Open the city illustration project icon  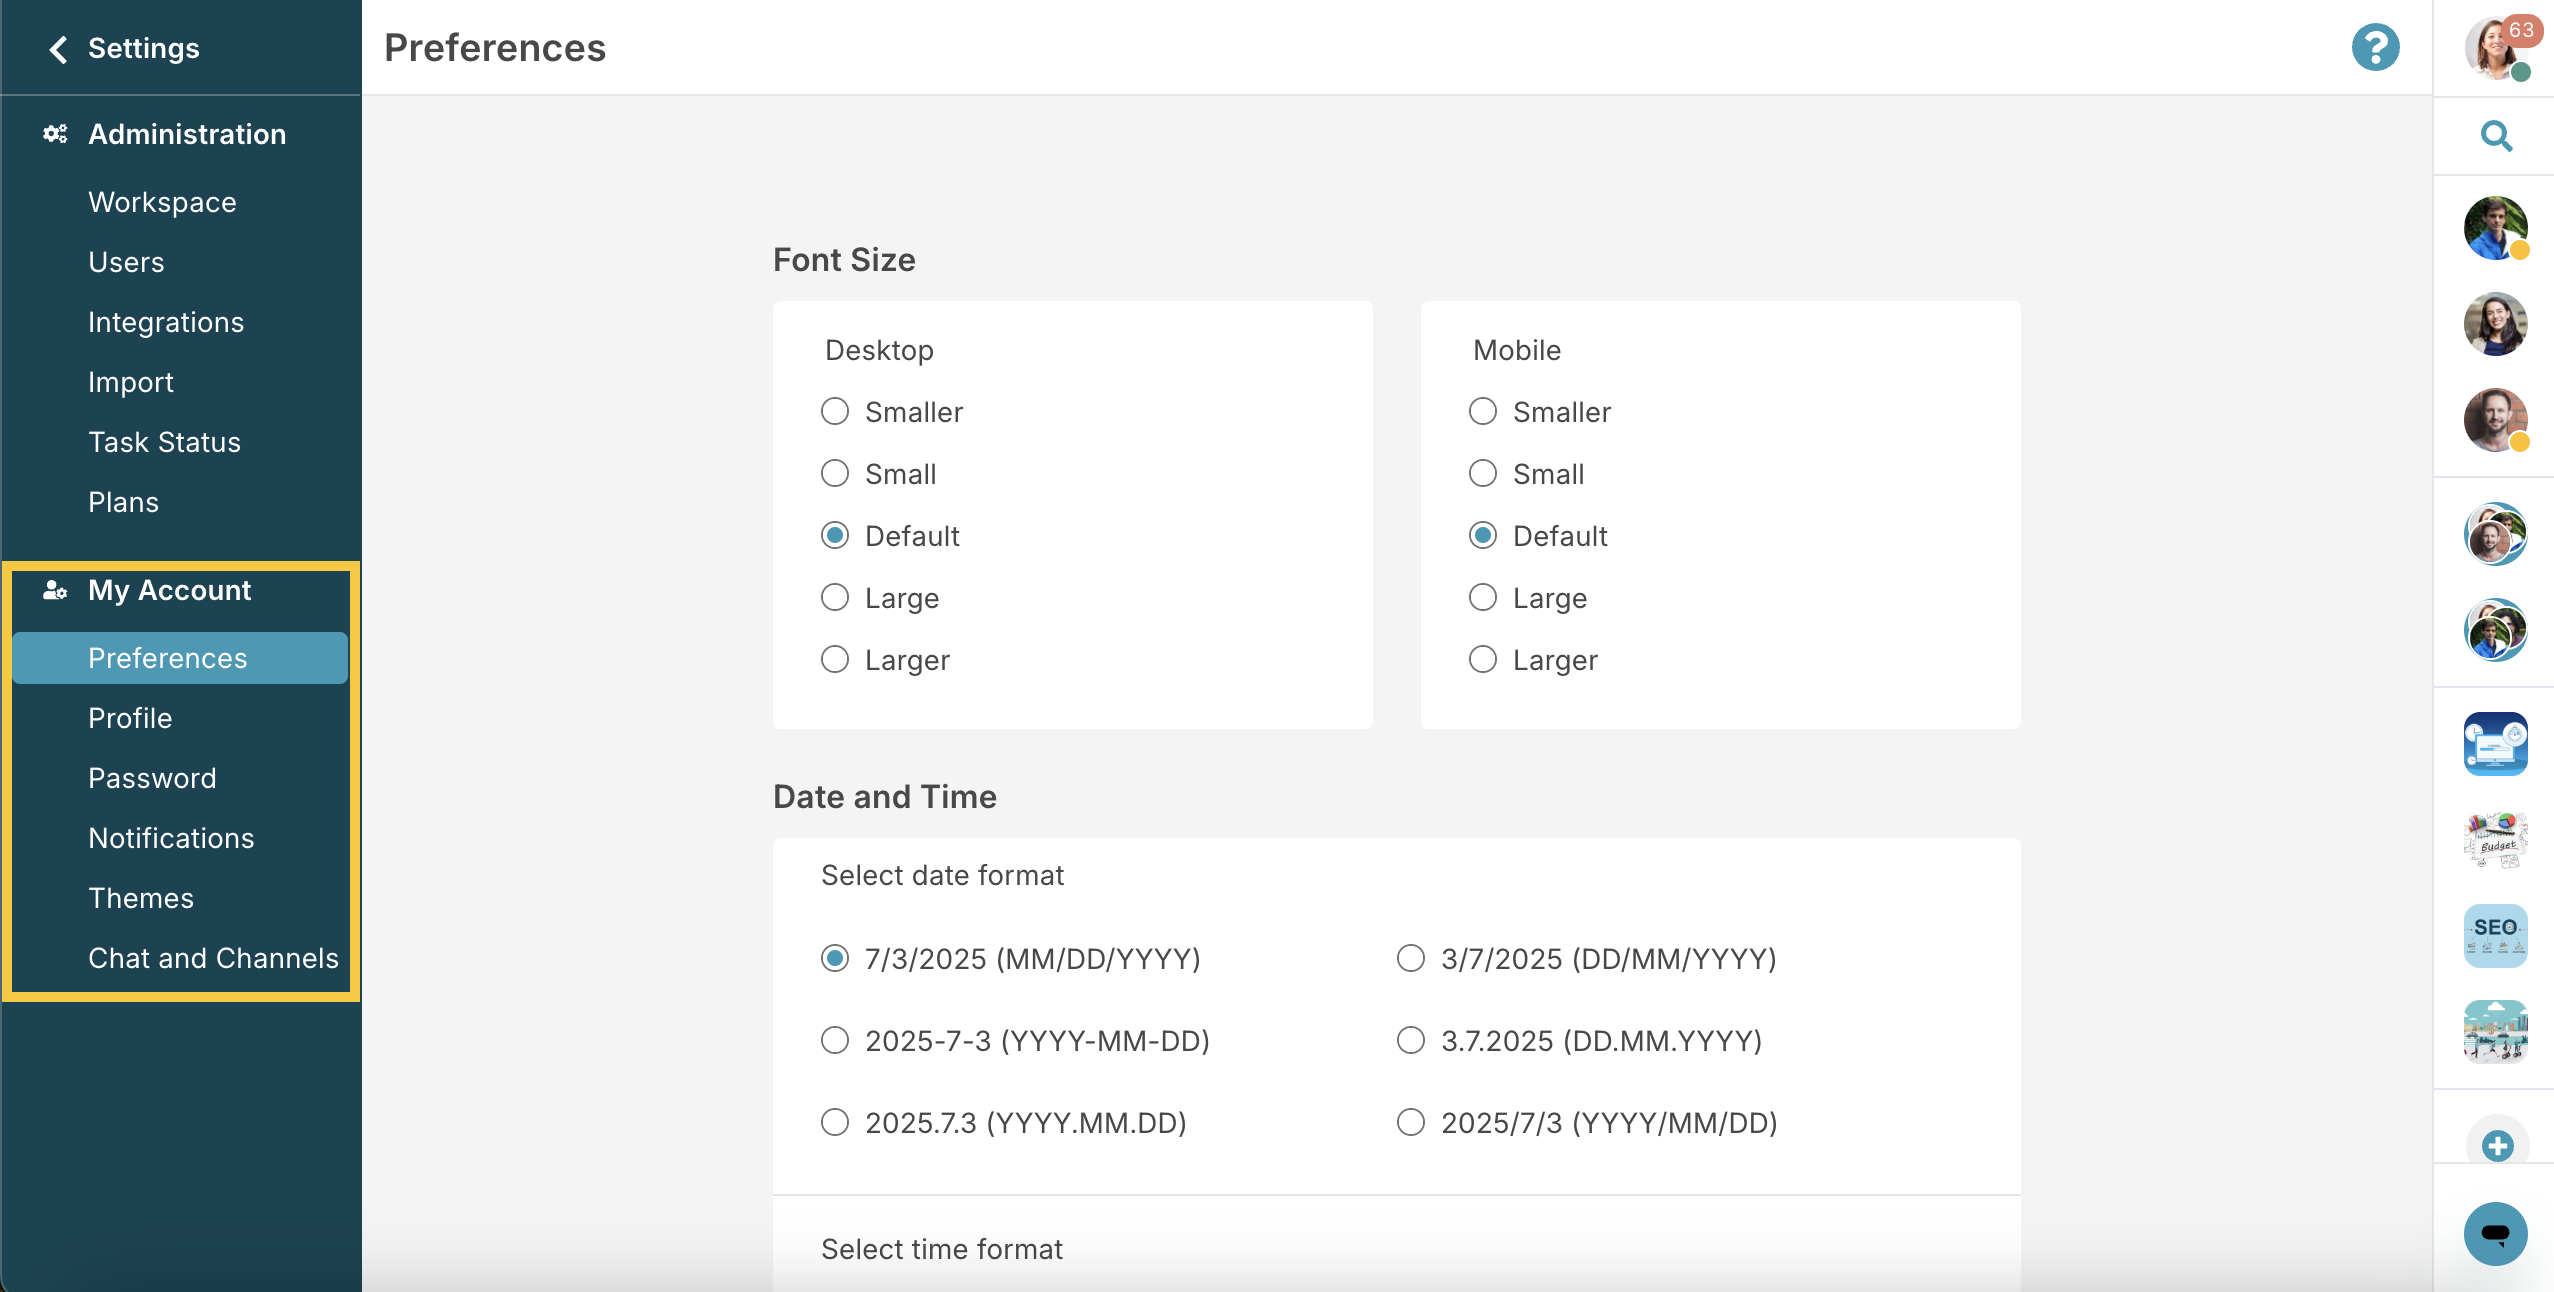click(2496, 1032)
